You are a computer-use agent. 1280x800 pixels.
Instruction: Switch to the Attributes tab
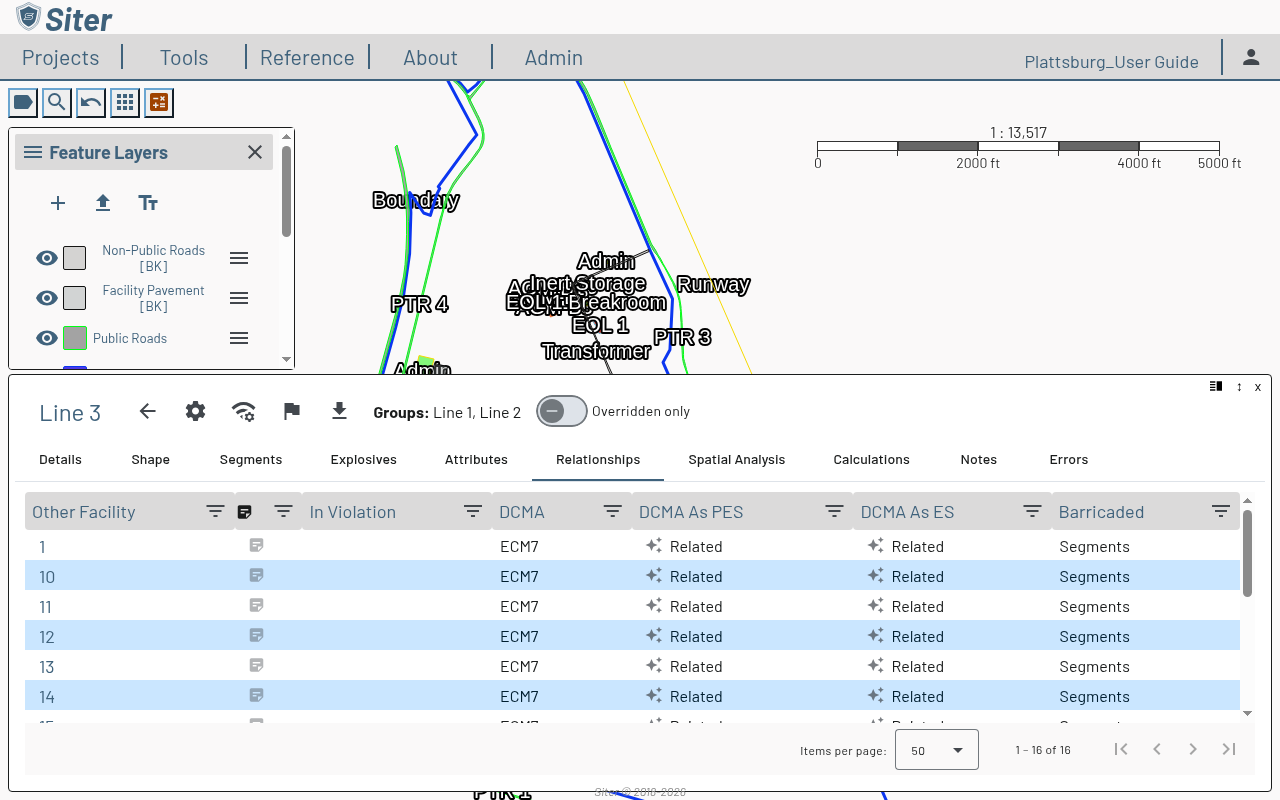pos(476,460)
